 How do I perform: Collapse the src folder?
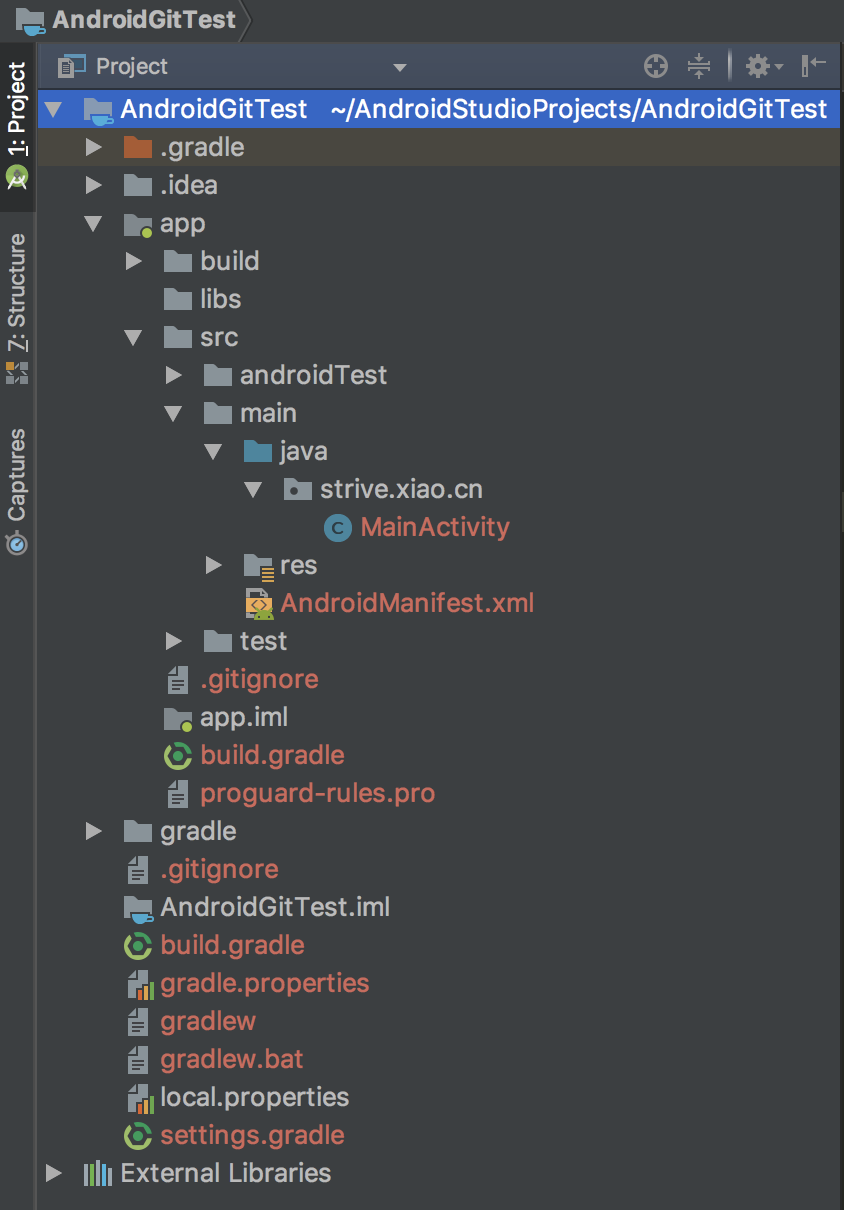pos(133,338)
